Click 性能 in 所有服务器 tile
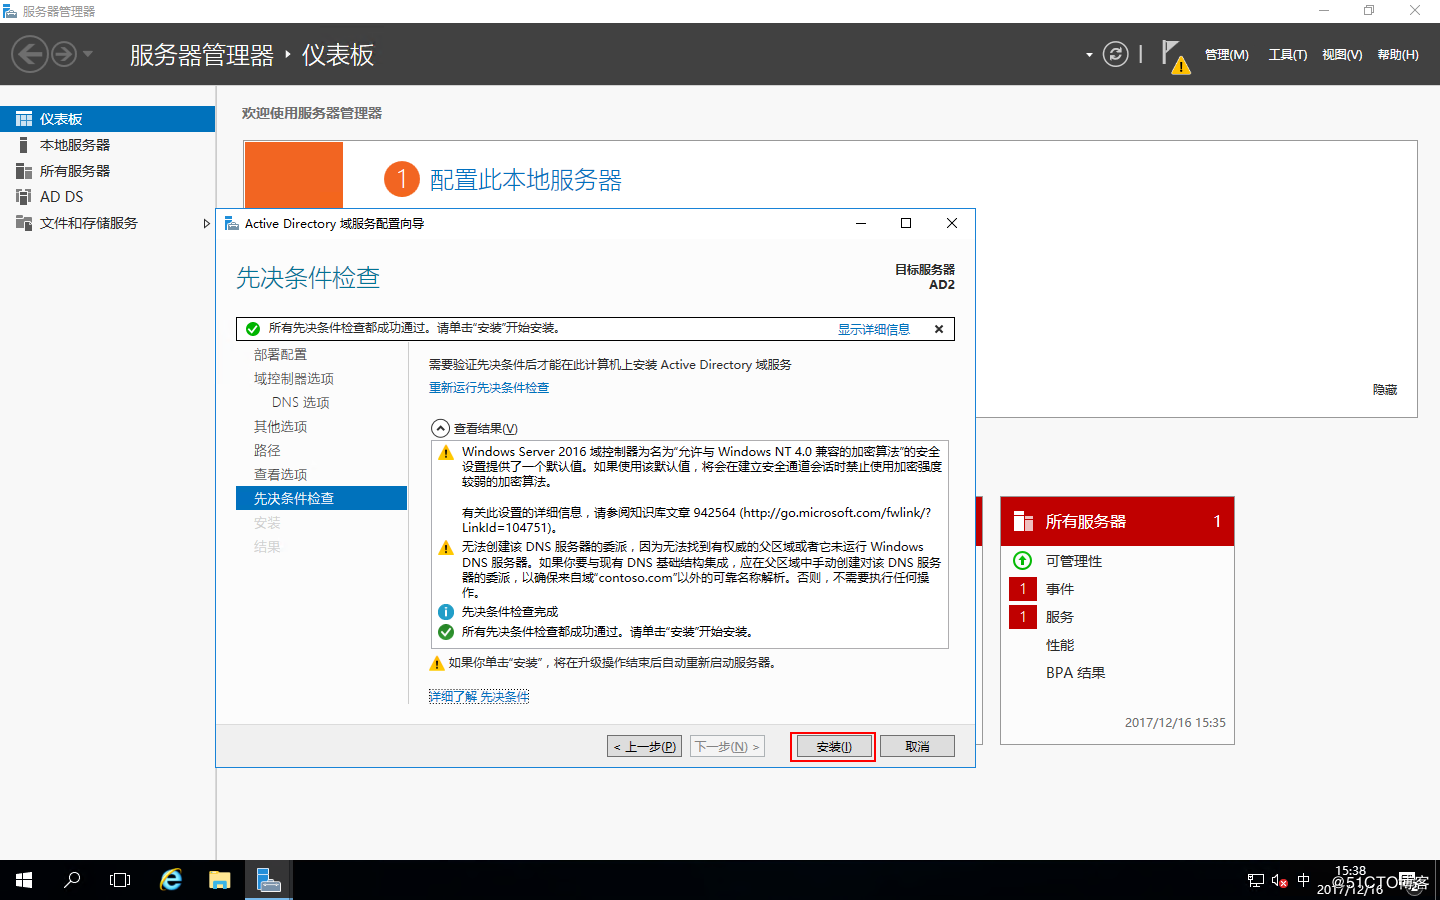The image size is (1440, 900). click(x=1060, y=645)
